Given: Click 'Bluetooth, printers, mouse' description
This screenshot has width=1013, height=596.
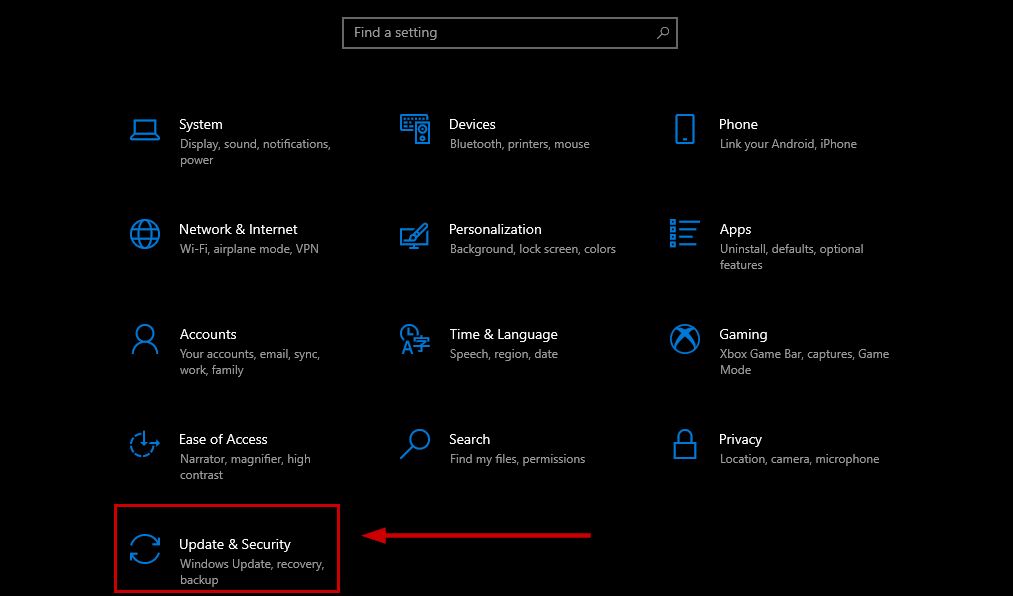Looking at the screenshot, I should pyautogui.click(x=519, y=144).
